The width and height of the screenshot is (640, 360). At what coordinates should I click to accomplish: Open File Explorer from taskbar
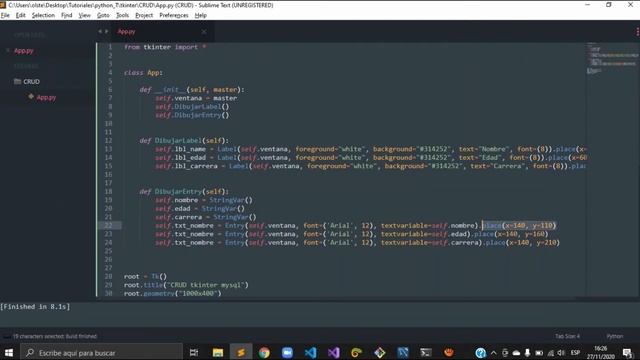(218, 352)
